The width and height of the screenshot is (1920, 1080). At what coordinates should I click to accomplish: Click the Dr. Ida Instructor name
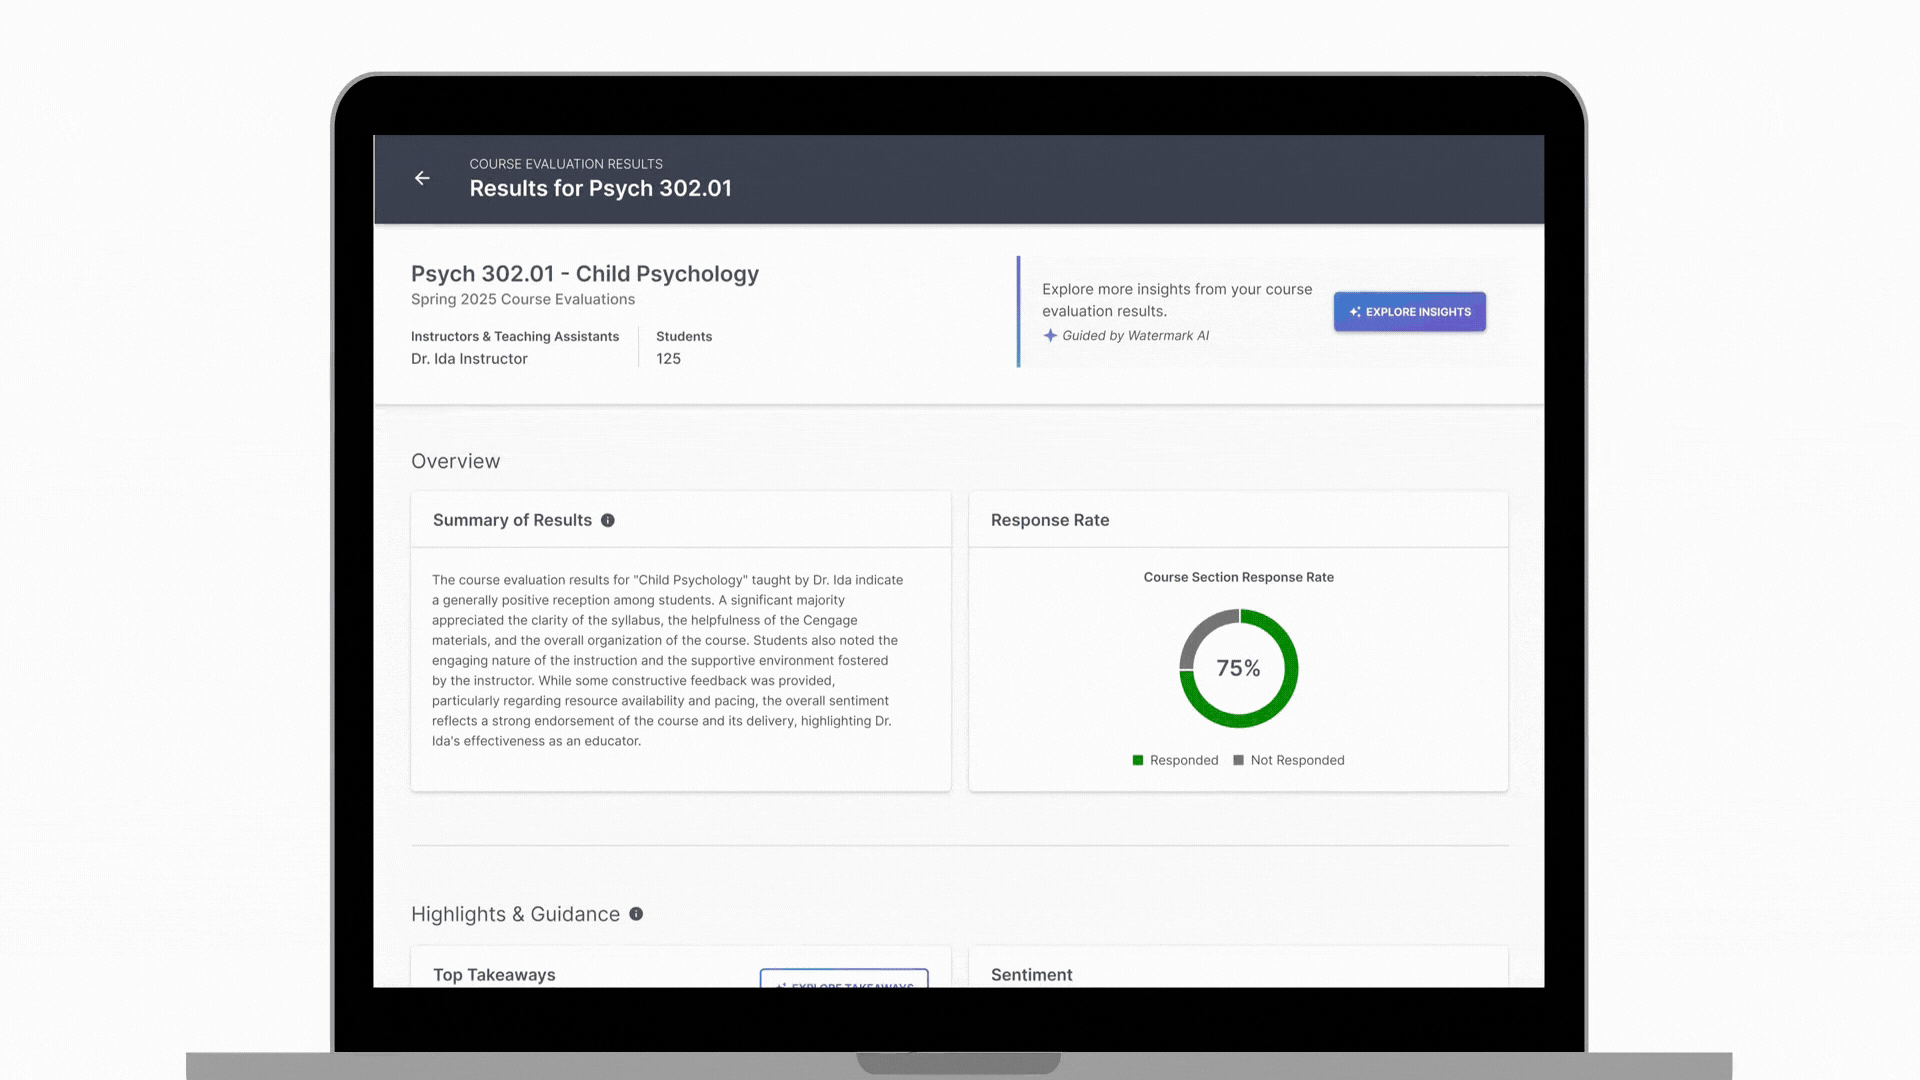(469, 359)
